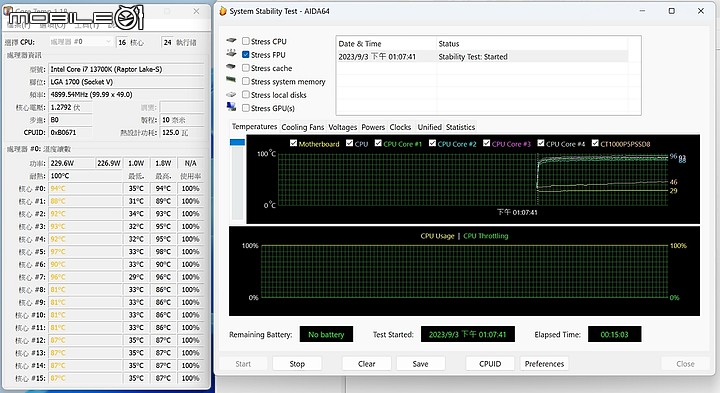Switch to the Clocks tab
Viewport: 720px width, 393px height.
pyautogui.click(x=400, y=127)
